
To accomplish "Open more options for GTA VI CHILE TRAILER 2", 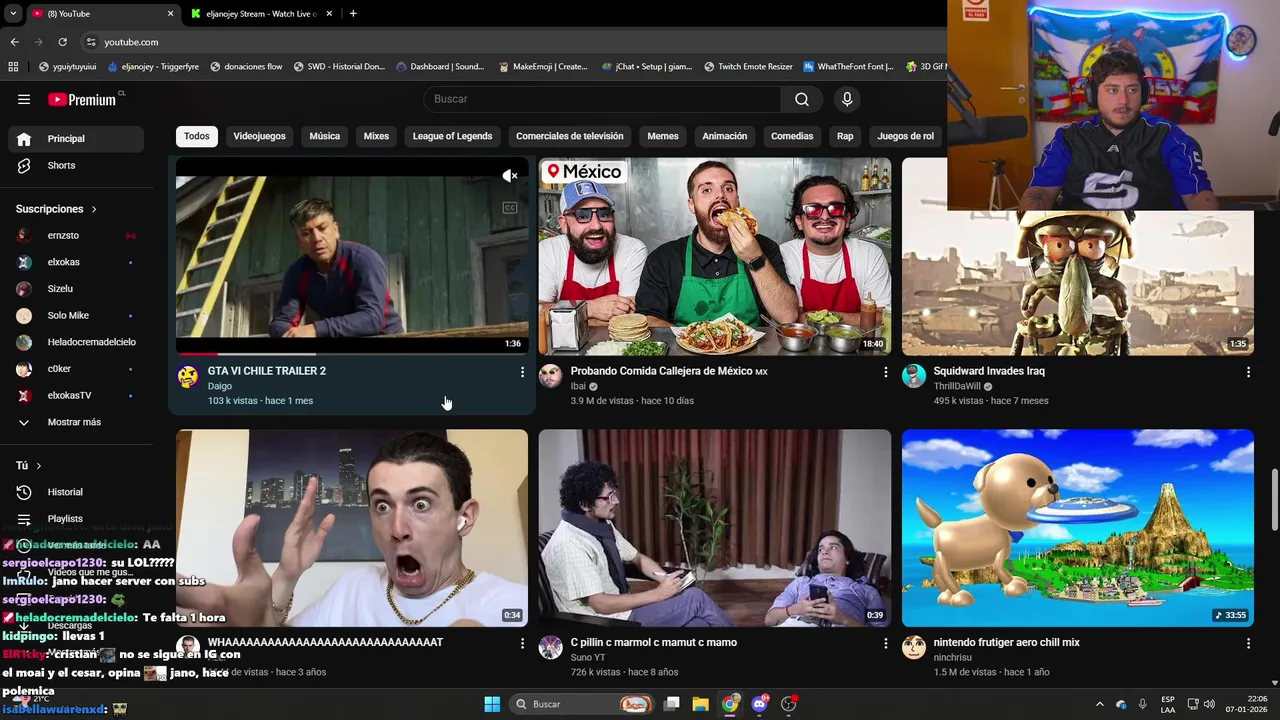I will tap(522, 372).
